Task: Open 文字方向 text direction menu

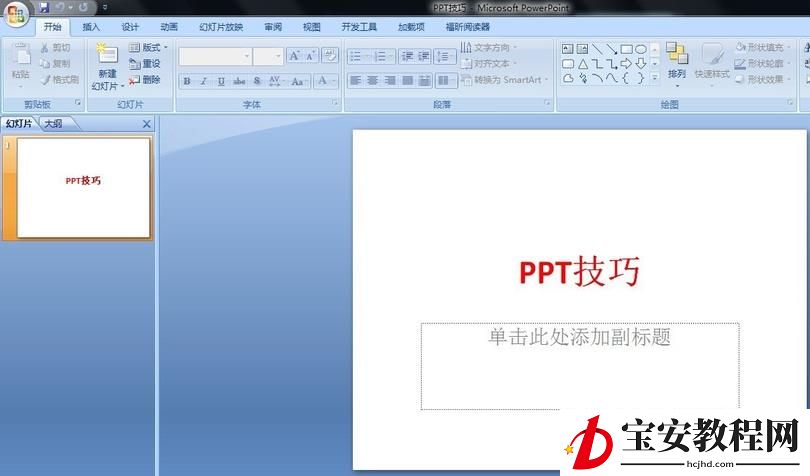Action: coord(489,48)
